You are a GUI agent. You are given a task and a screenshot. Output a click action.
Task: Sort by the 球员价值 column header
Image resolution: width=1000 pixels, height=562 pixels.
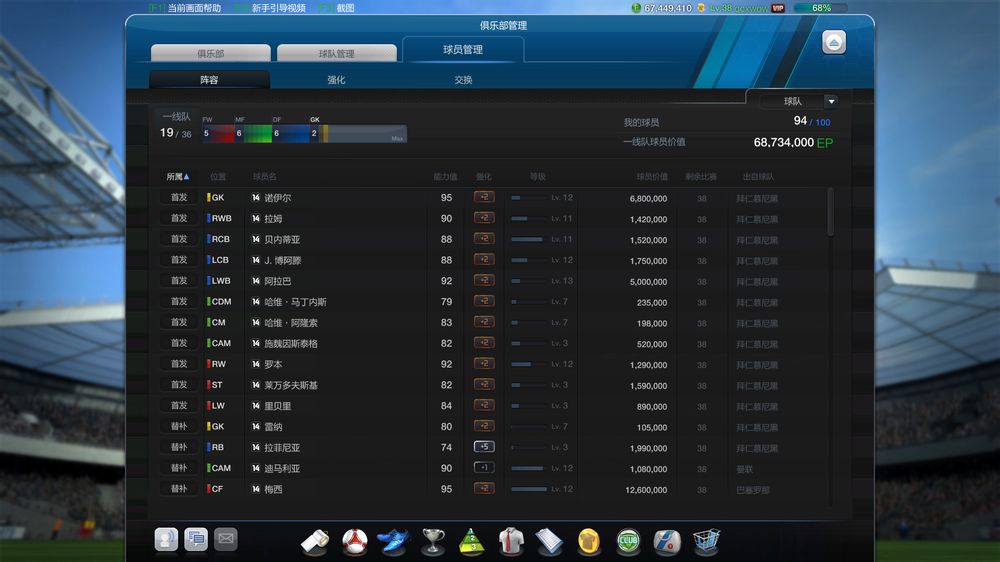coord(652,177)
